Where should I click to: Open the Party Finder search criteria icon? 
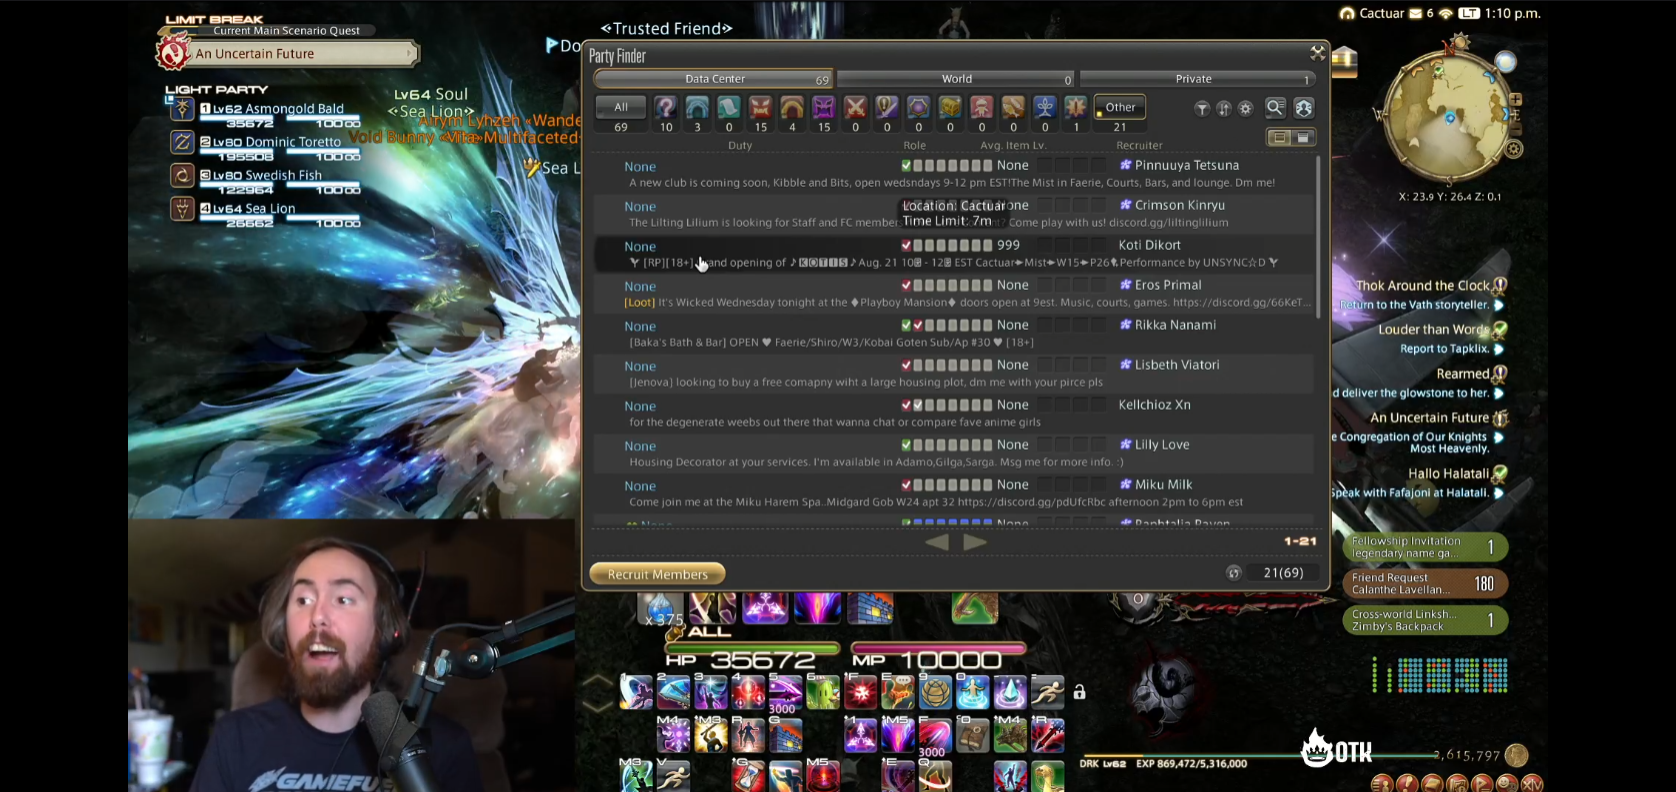(x=1275, y=107)
